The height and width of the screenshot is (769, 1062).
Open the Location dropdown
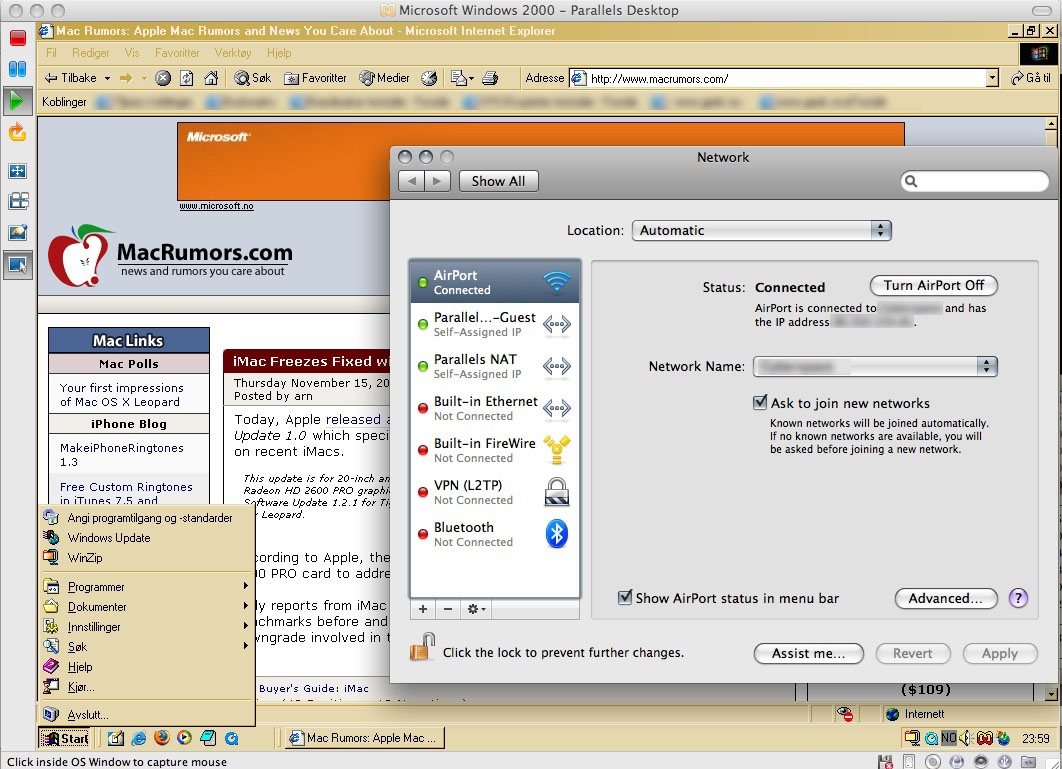pyautogui.click(x=761, y=230)
